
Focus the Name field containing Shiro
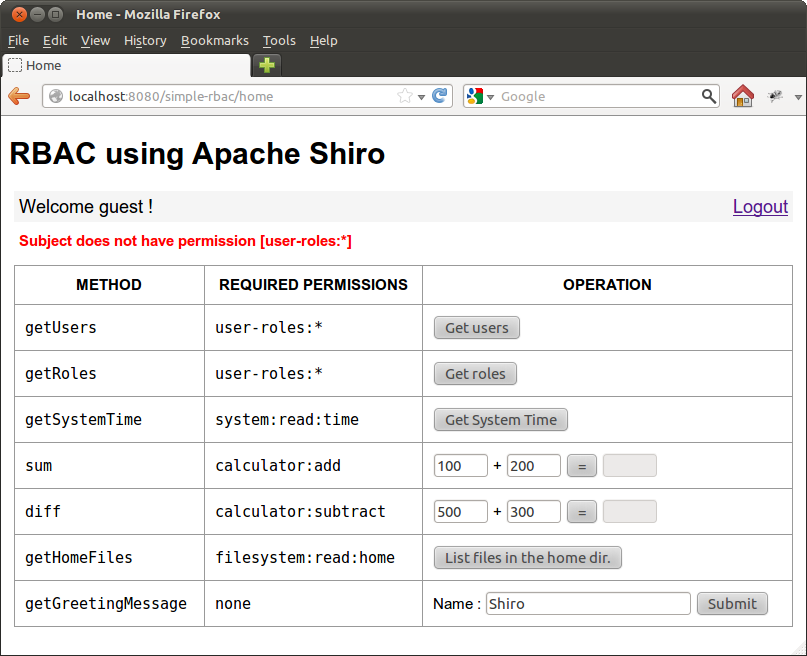[x=587, y=604]
